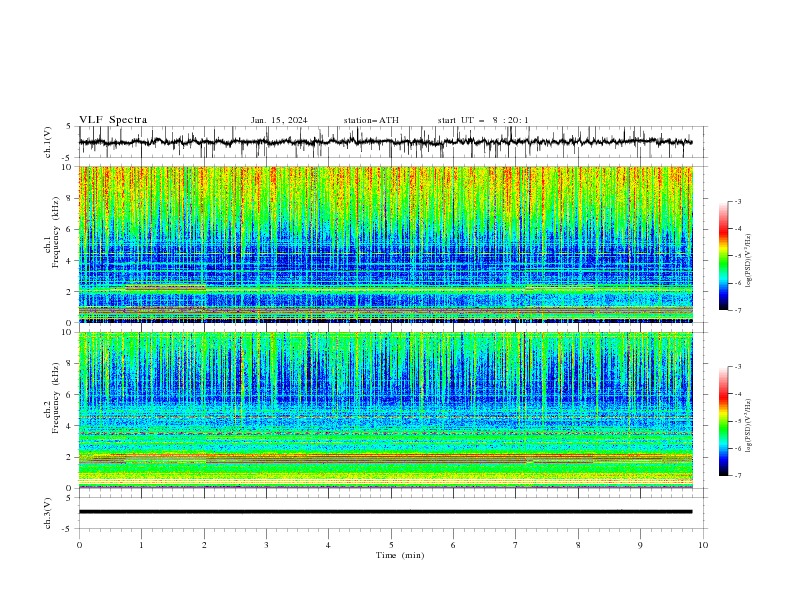Click the time axis tick label "7"
792x612 pixels.
coord(516,545)
